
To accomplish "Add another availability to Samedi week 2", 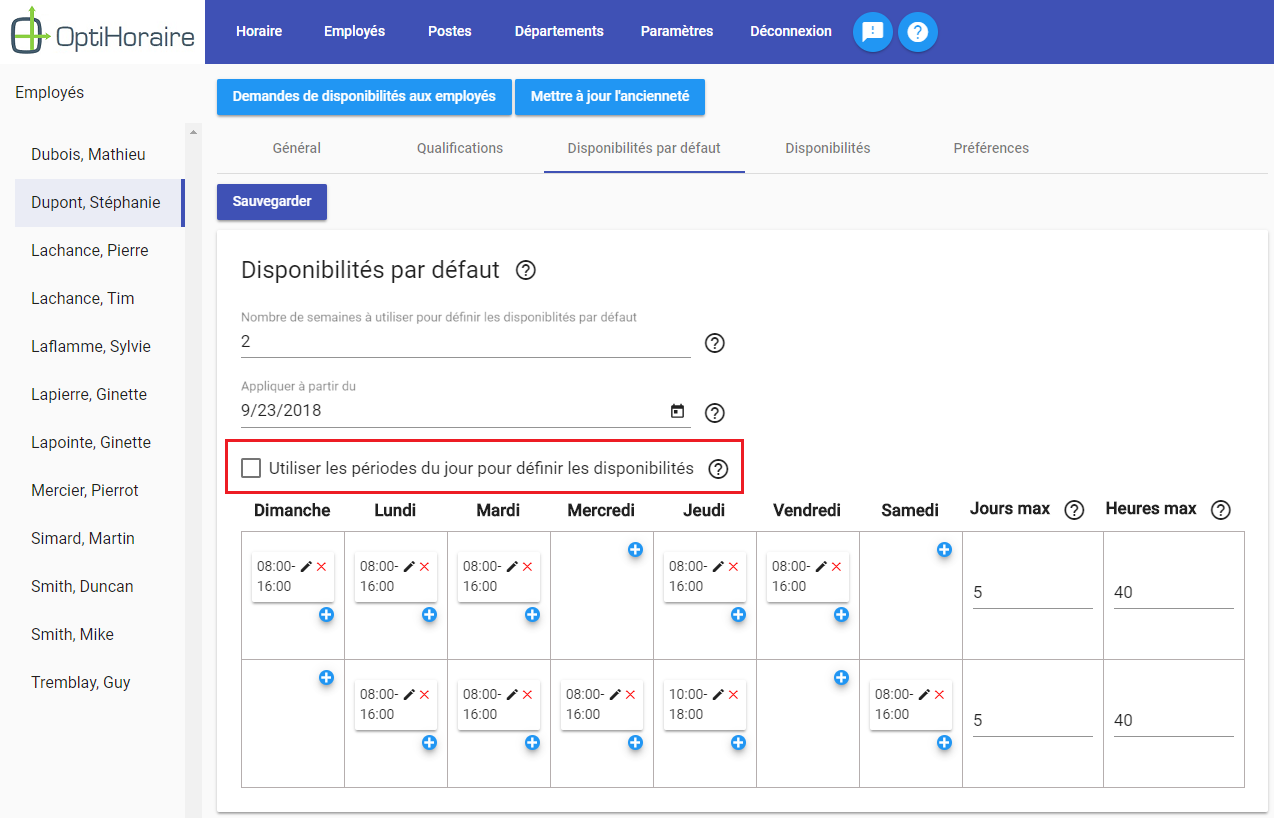I will click(x=944, y=743).
